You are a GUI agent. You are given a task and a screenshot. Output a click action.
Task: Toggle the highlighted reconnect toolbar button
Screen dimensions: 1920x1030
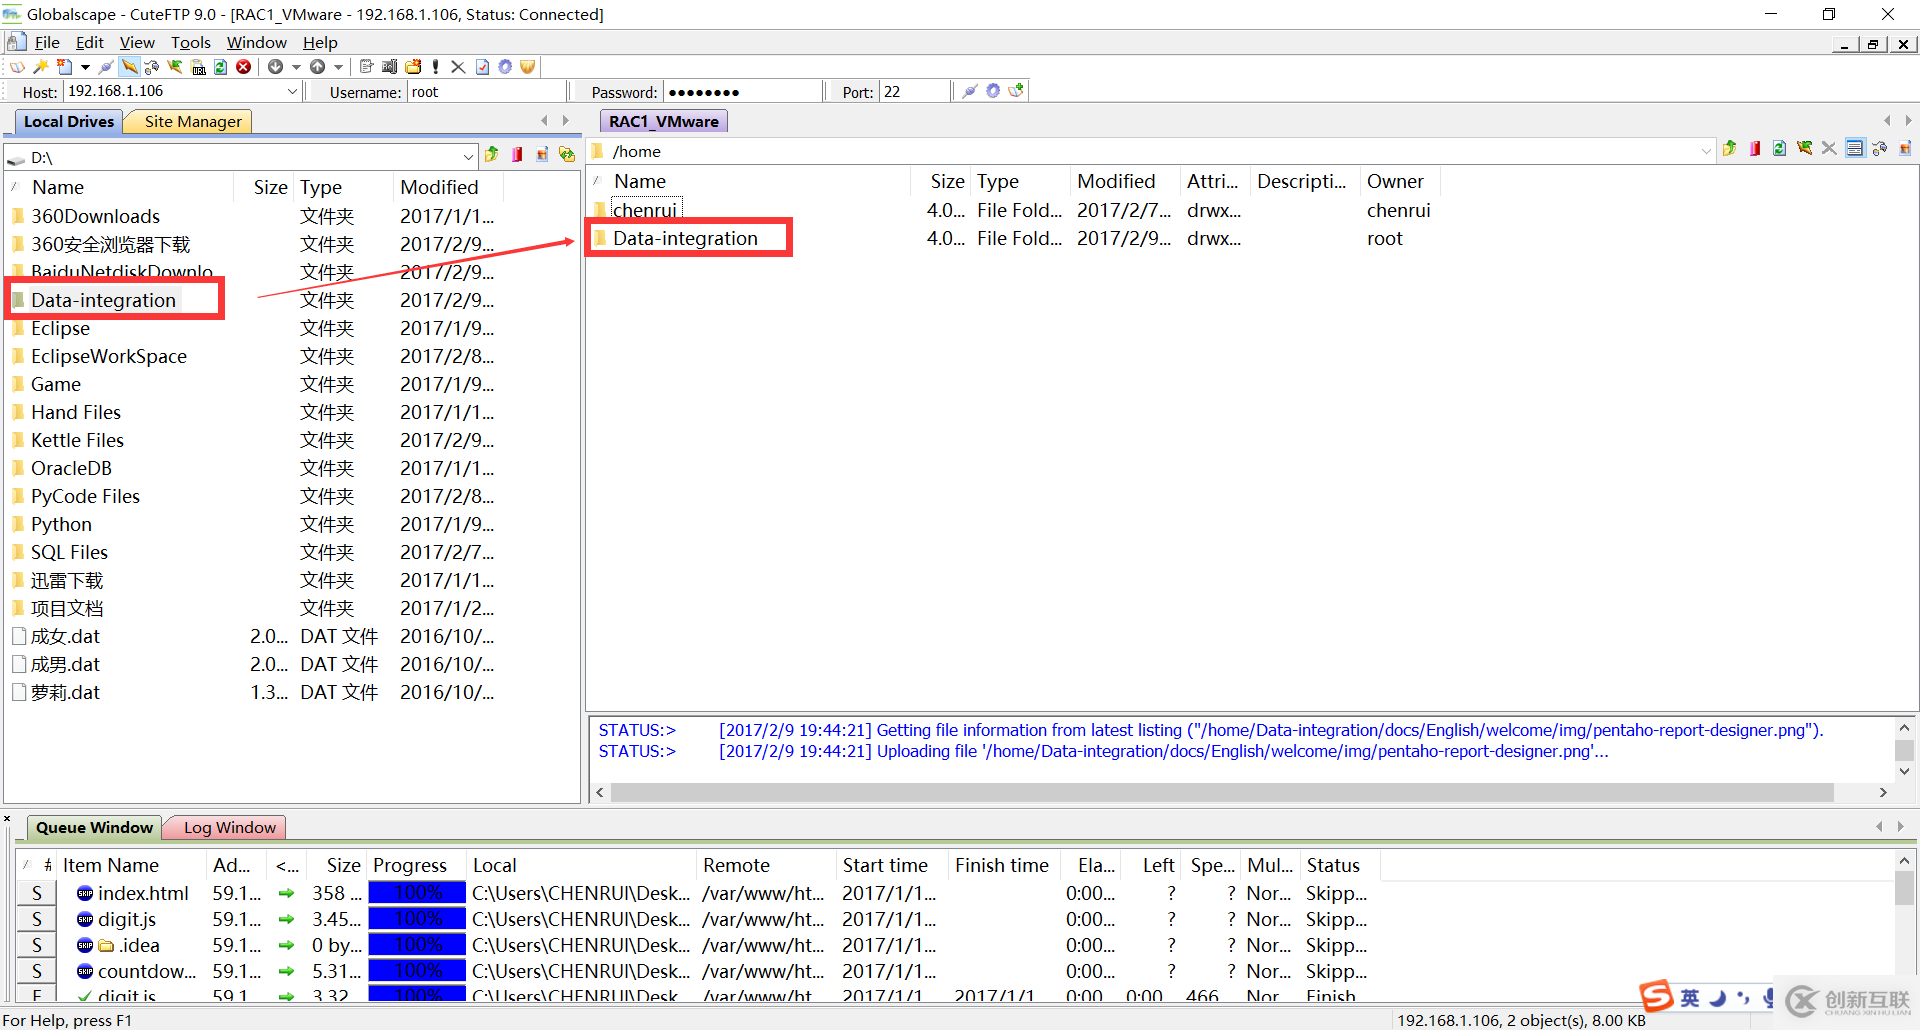click(x=129, y=67)
